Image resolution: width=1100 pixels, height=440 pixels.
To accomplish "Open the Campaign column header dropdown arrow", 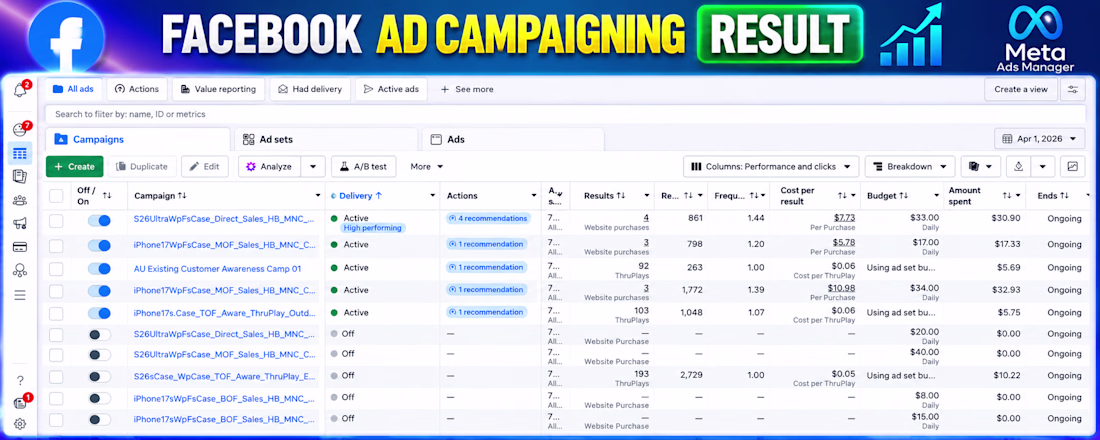I will (316, 196).
